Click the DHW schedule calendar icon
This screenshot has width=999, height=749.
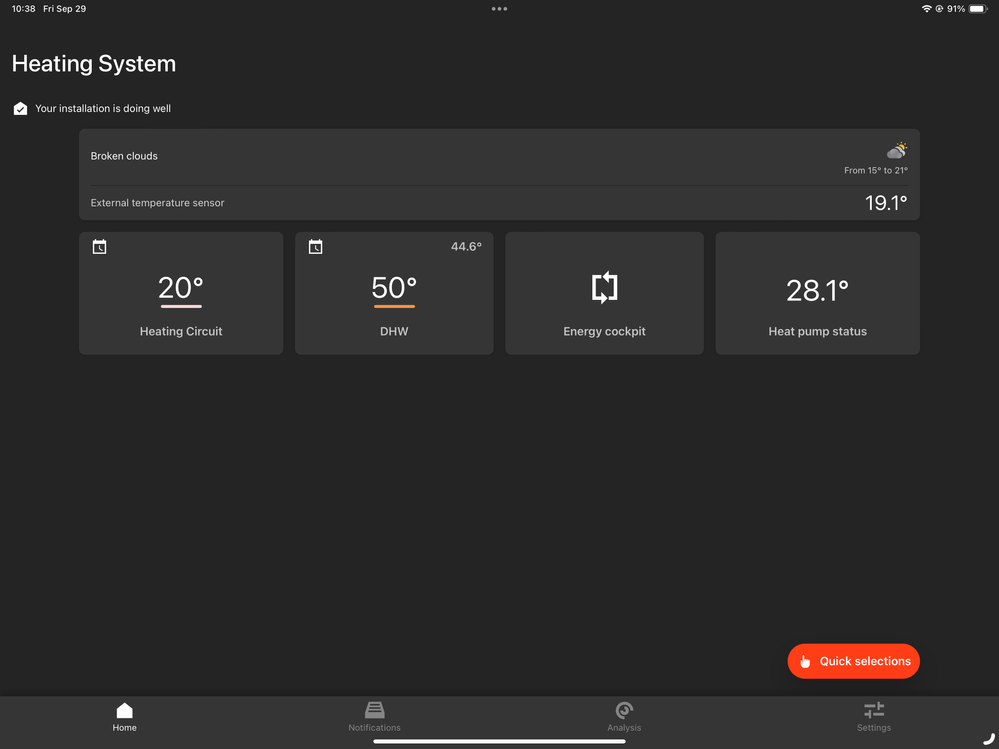point(315,247)
